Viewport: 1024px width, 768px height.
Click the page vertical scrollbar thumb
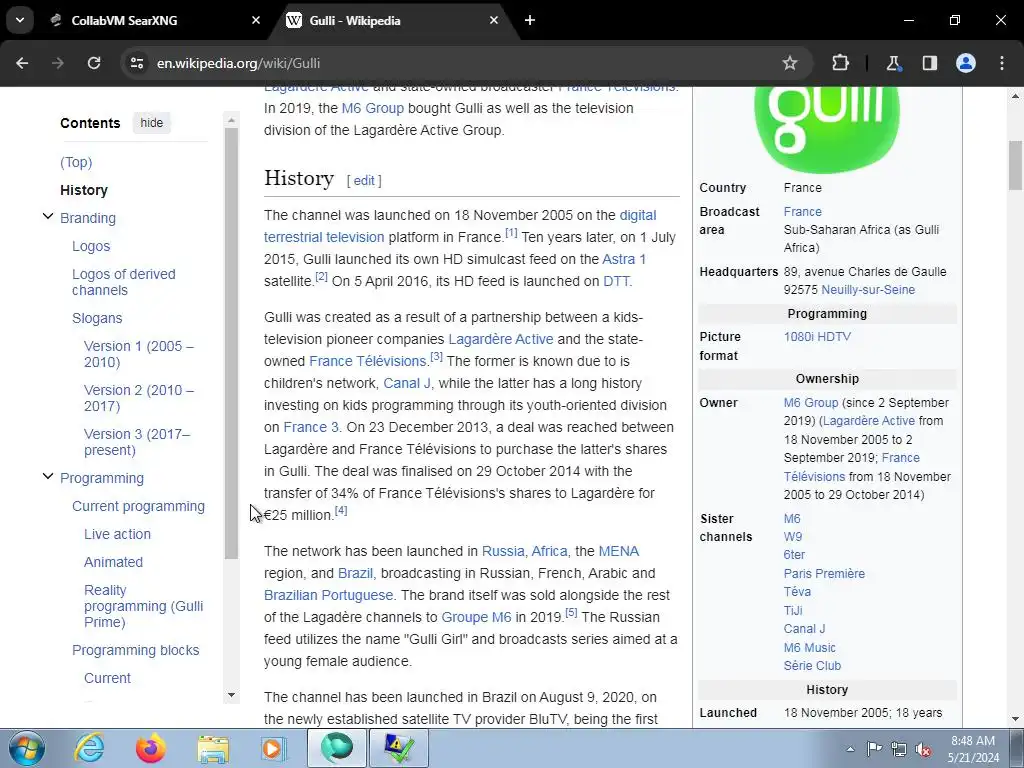click(x=1016, y=165)
